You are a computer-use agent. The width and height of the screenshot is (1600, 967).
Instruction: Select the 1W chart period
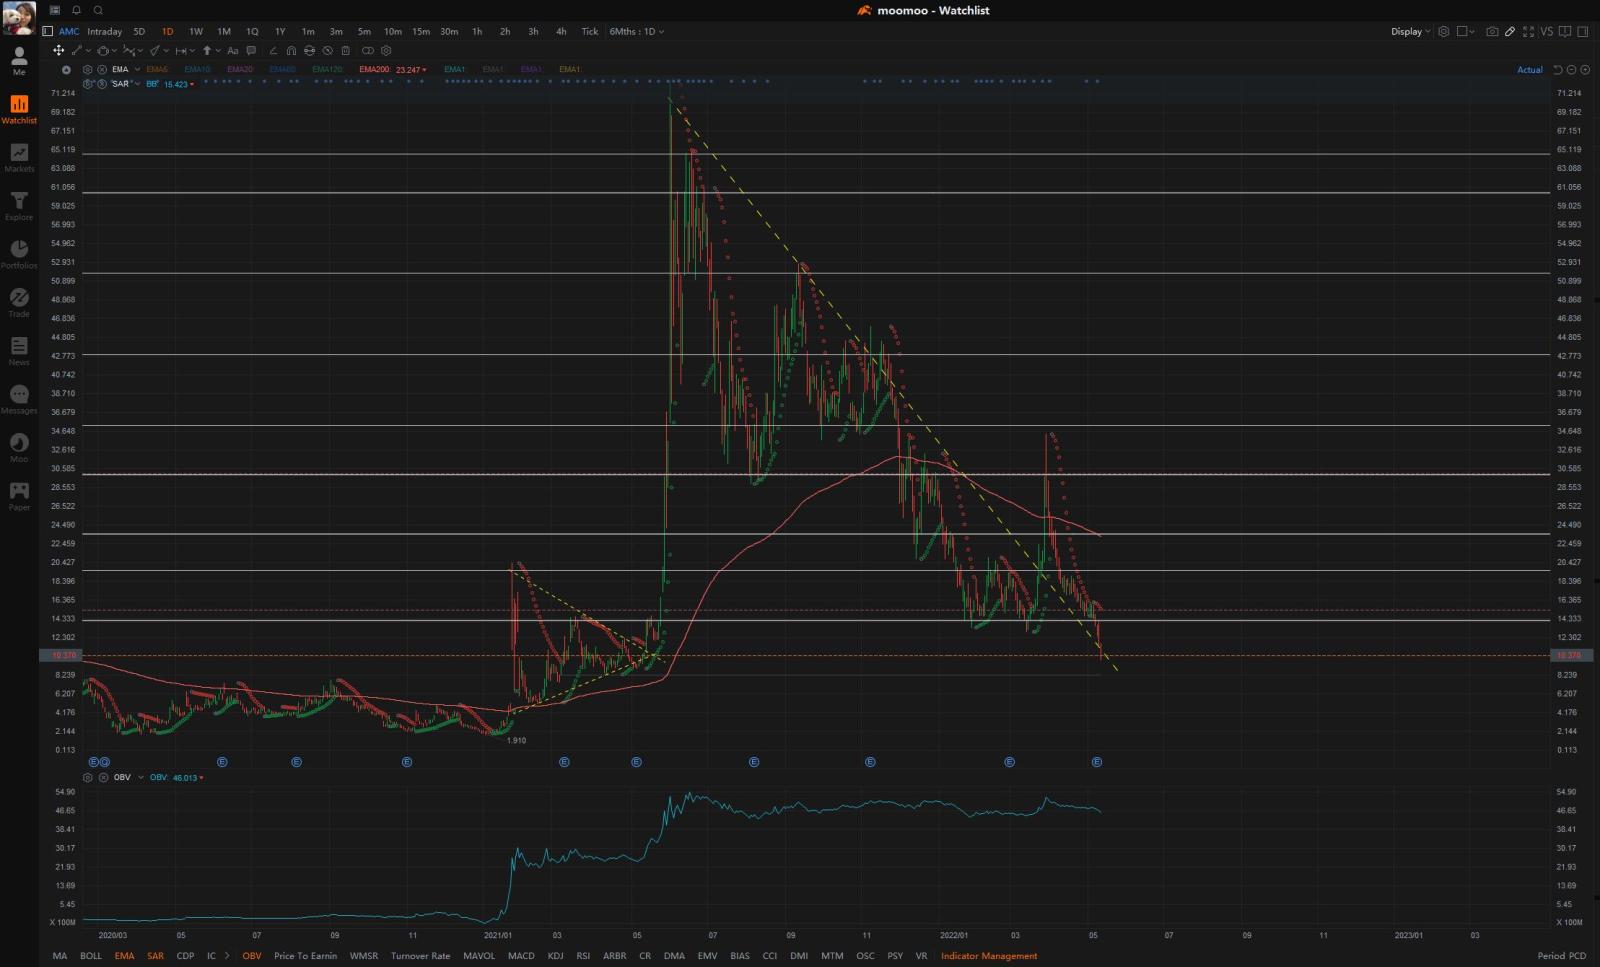coord(196,31)
